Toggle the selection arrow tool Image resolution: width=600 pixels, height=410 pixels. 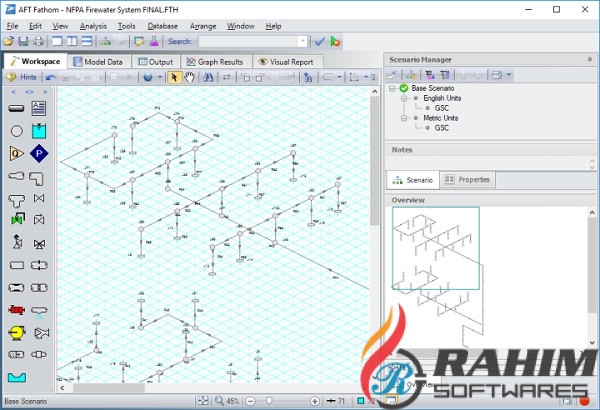click(174, 77)
